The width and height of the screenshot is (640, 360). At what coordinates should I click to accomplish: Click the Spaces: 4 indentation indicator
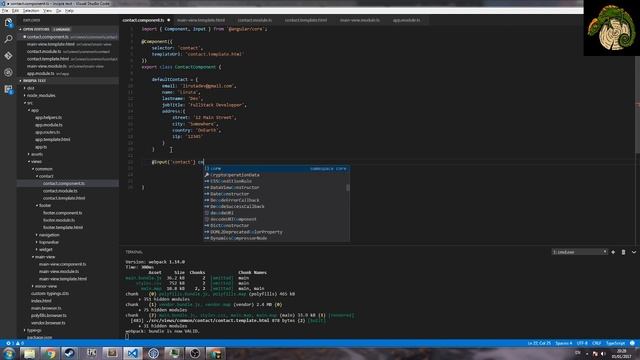coord(564,343)
